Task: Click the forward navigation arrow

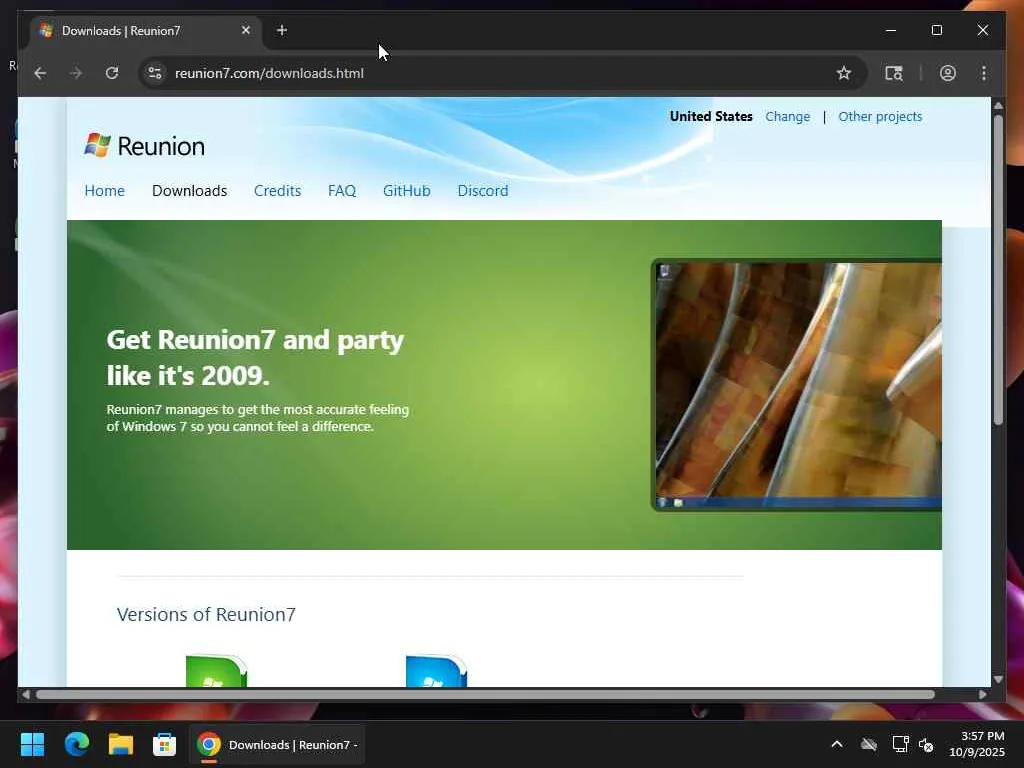Action: 76,73
